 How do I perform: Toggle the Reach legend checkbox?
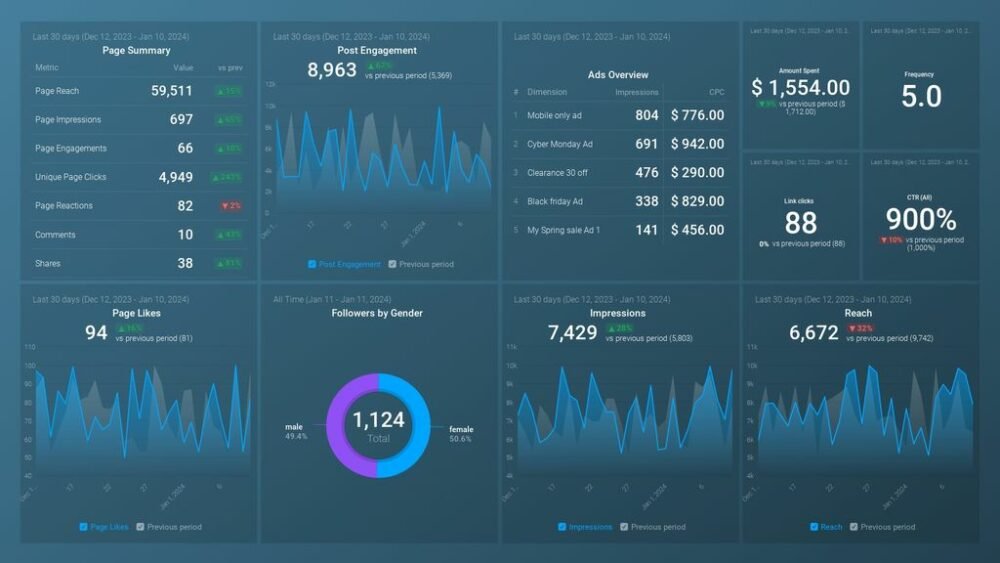[814, 527]
